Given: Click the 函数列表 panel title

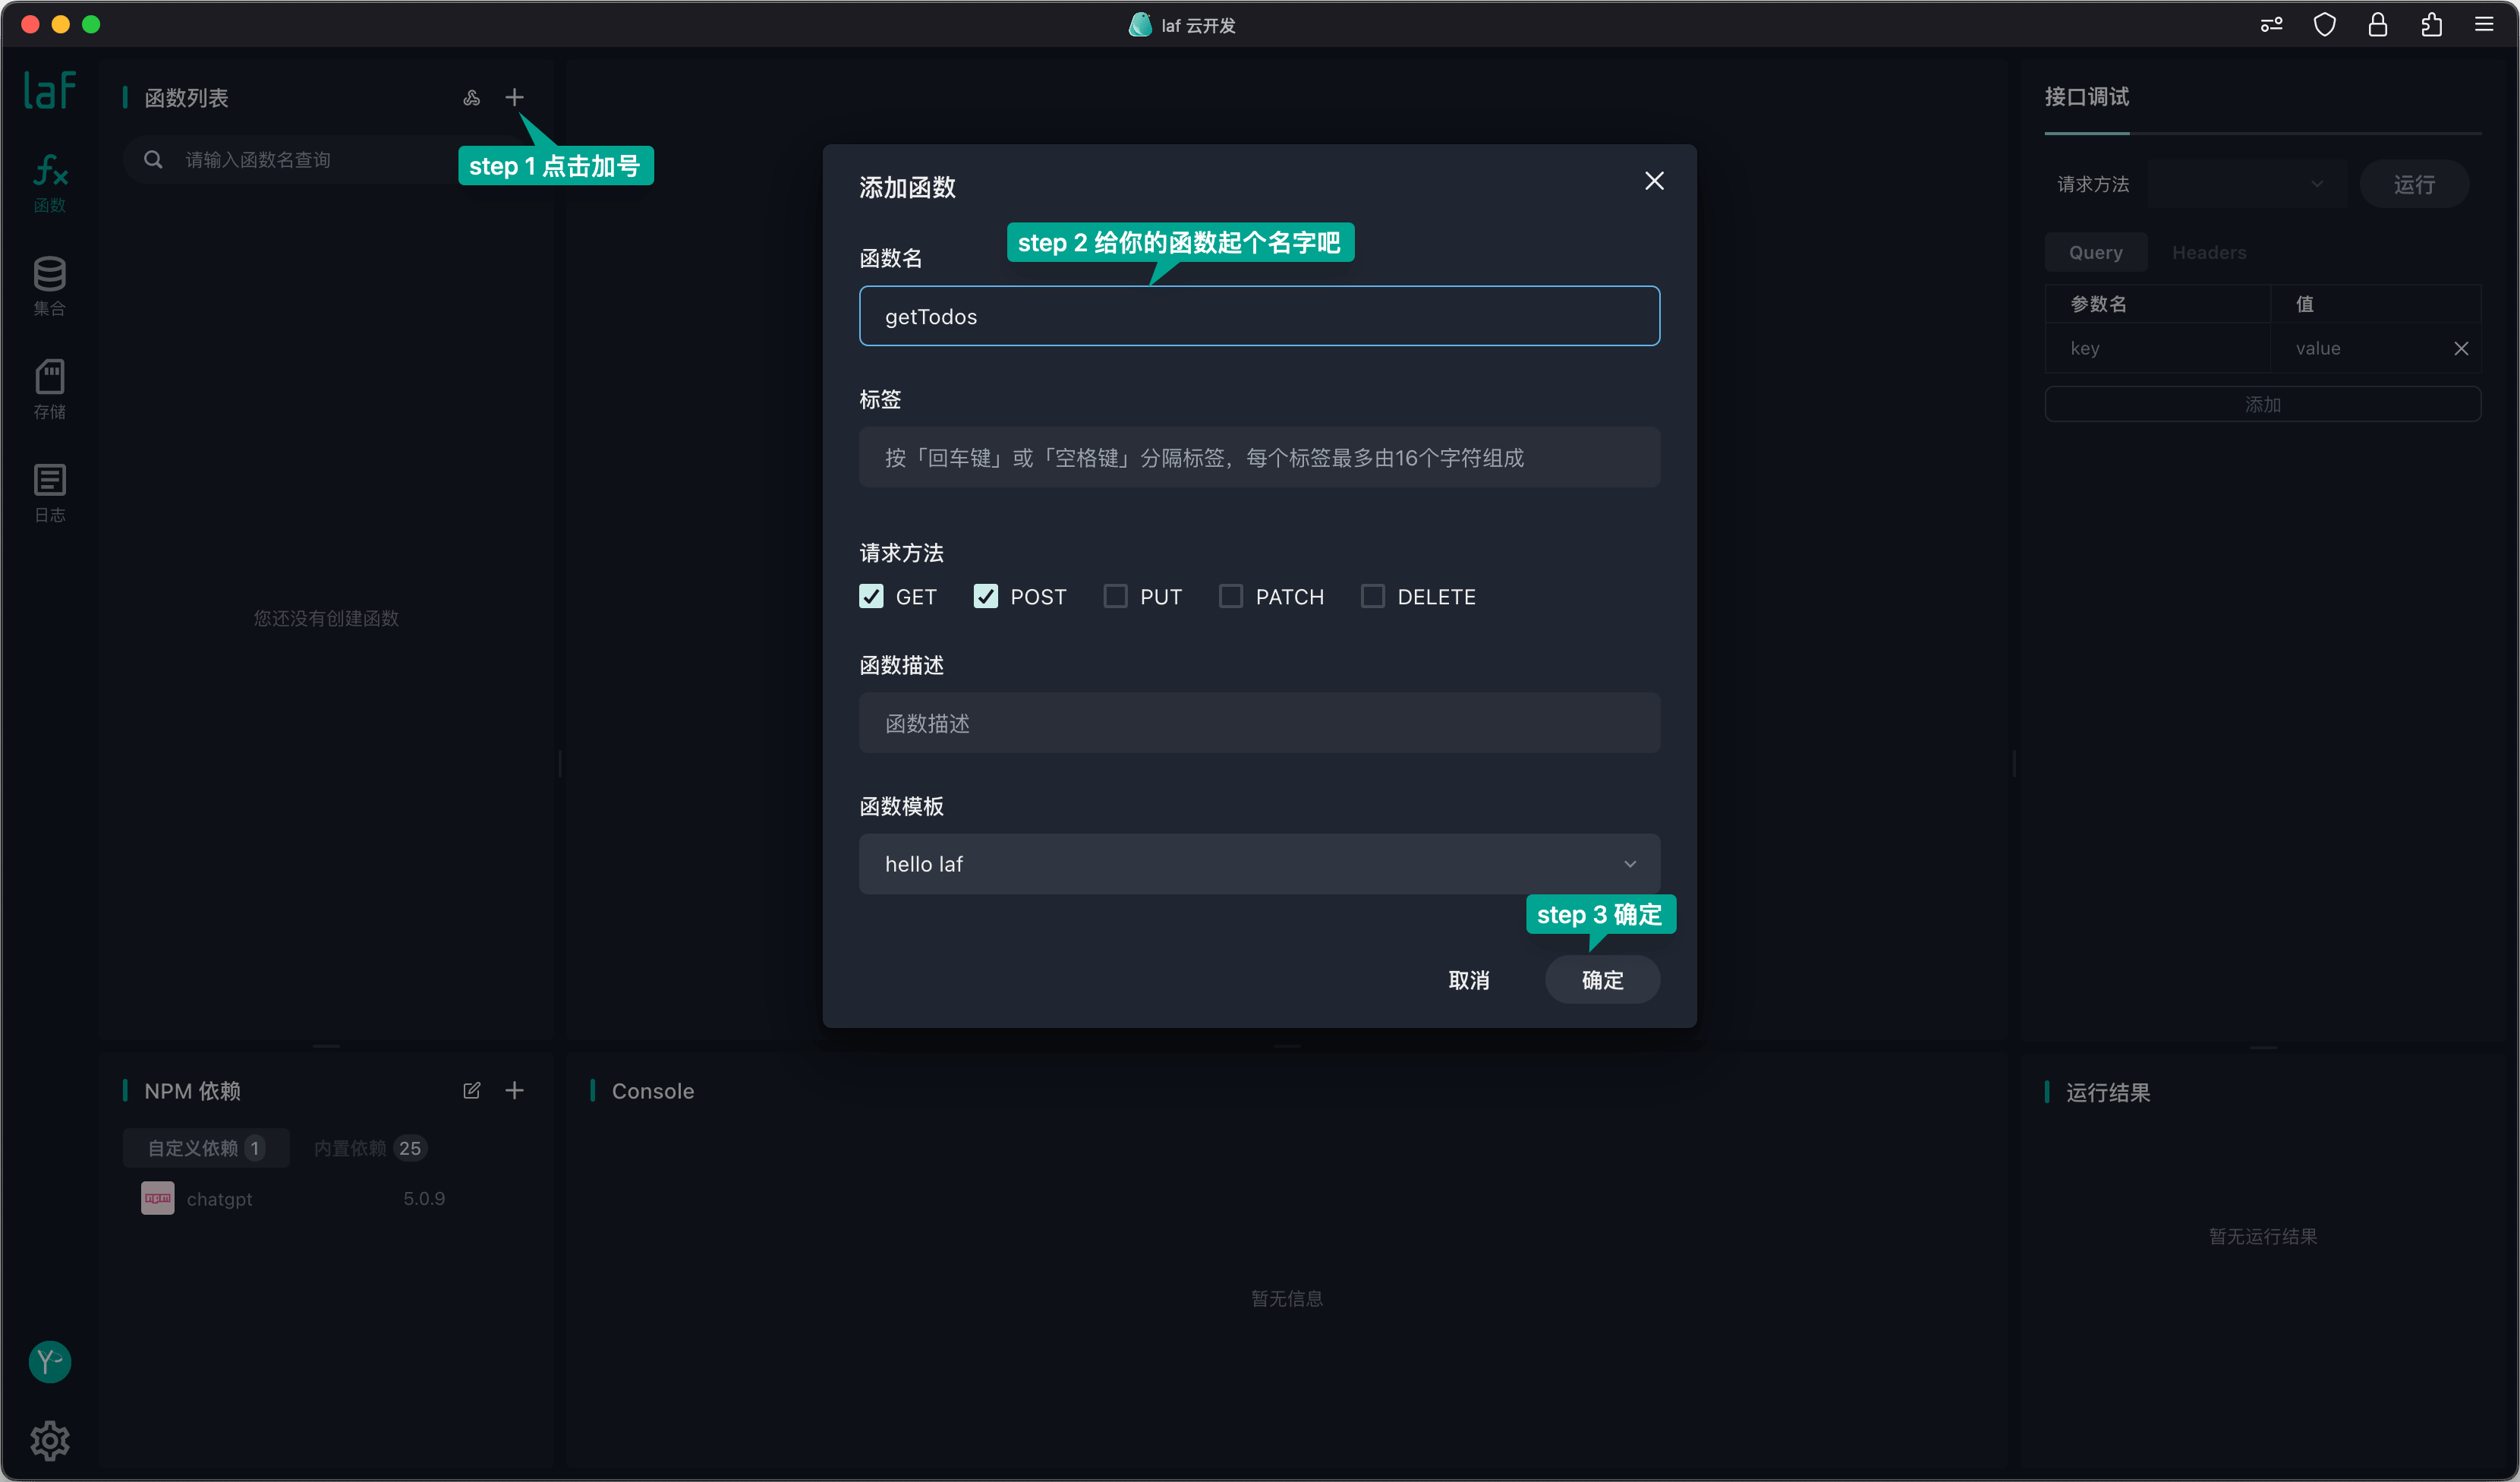Looking at the screenshot, I should (x=186, y=97).
